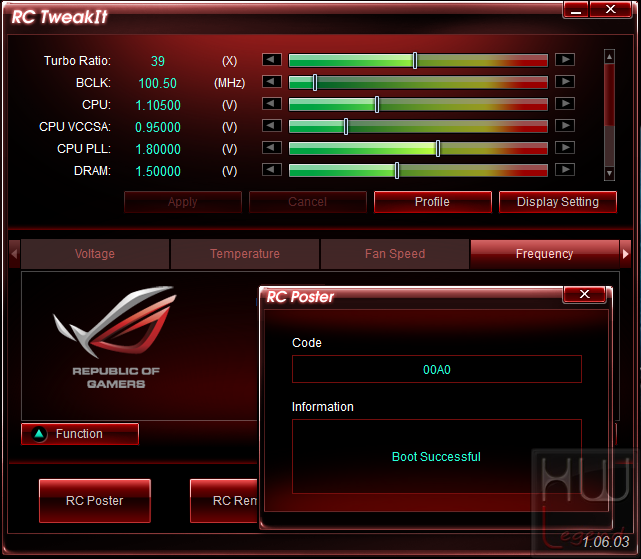Increase BCLK with right arrow
The width and height of the screenshot is (641, 559).
[x=565, y=82]
